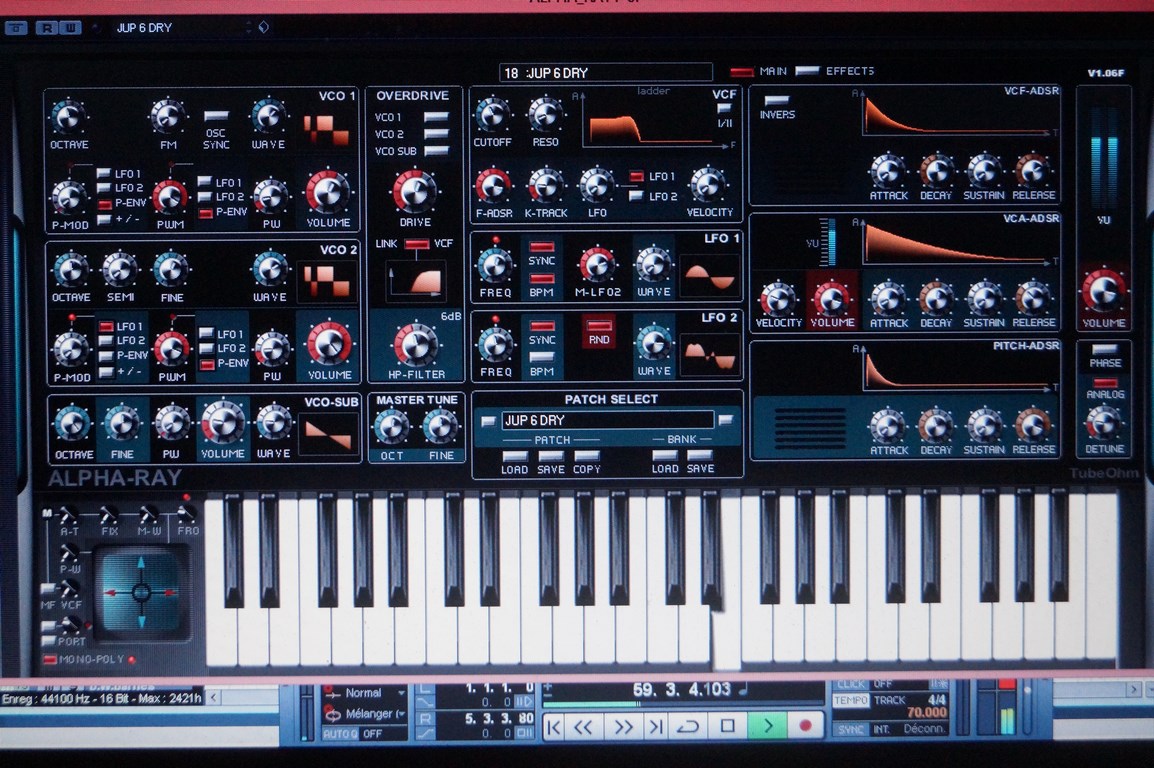Click the HP-FILTER knob

click(x=416, y=344)
